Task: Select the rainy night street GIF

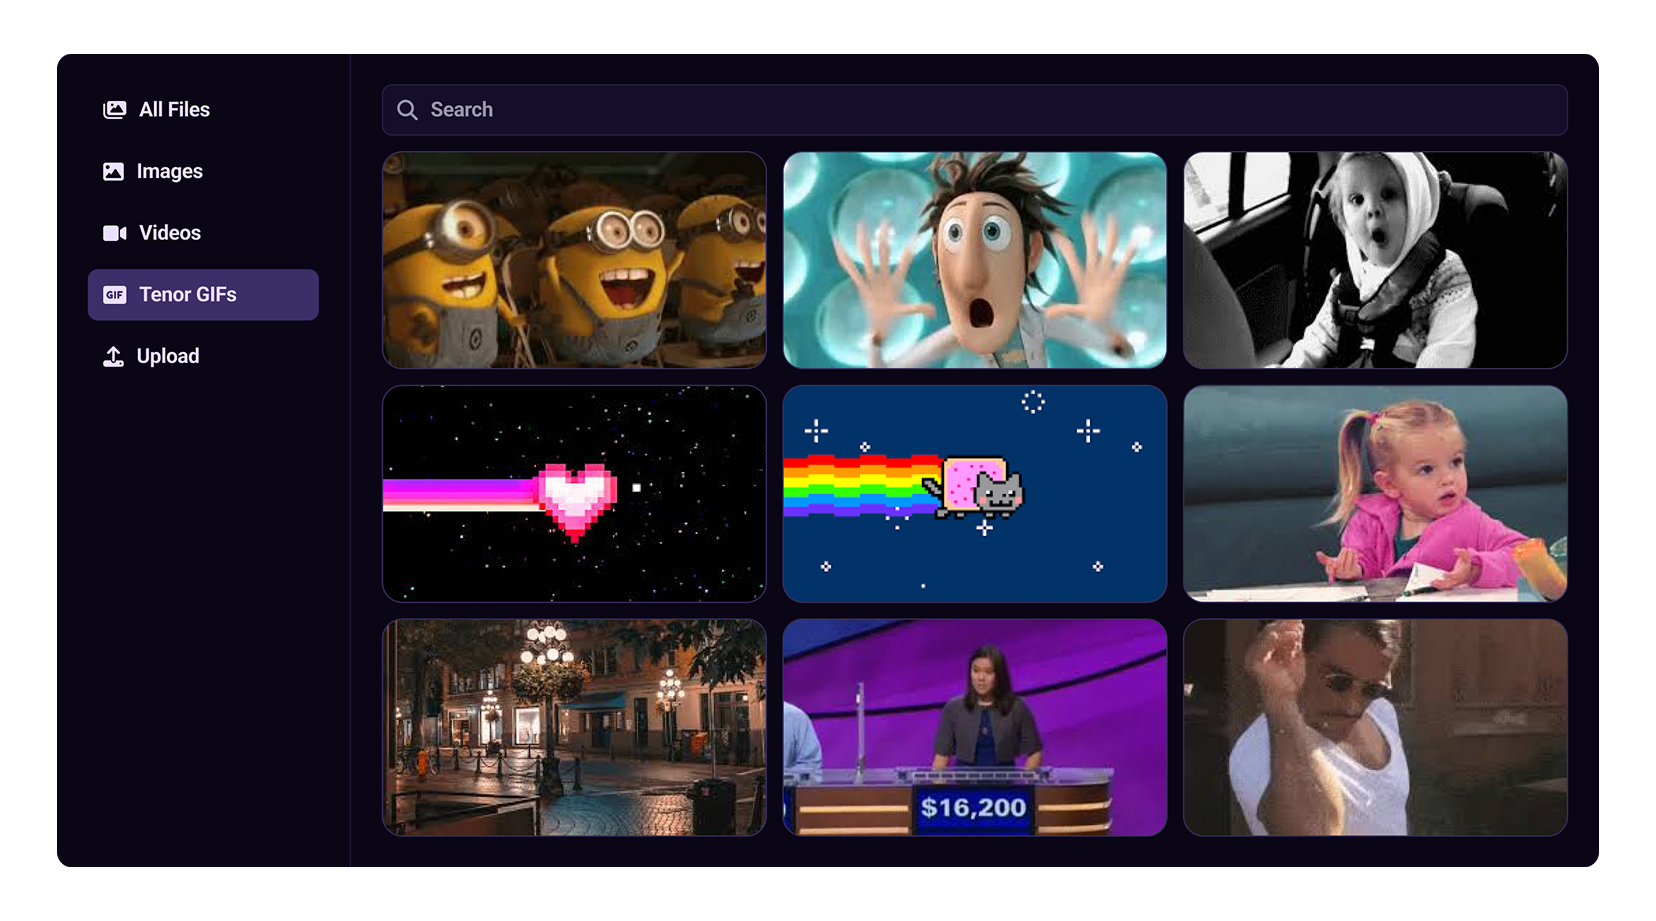Action: tap(574, 727)
